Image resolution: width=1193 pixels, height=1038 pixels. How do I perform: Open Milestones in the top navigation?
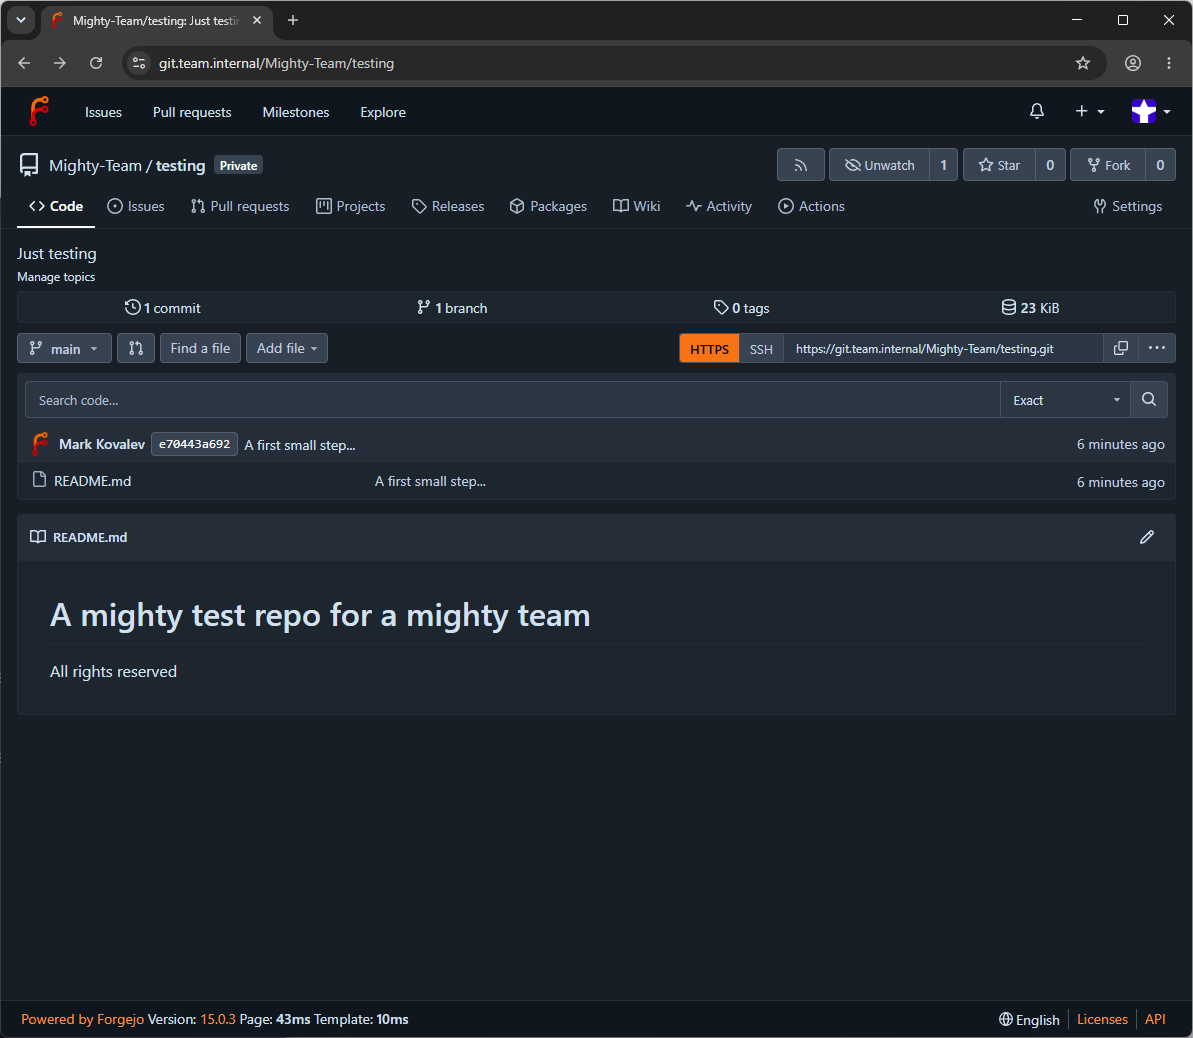296,112
